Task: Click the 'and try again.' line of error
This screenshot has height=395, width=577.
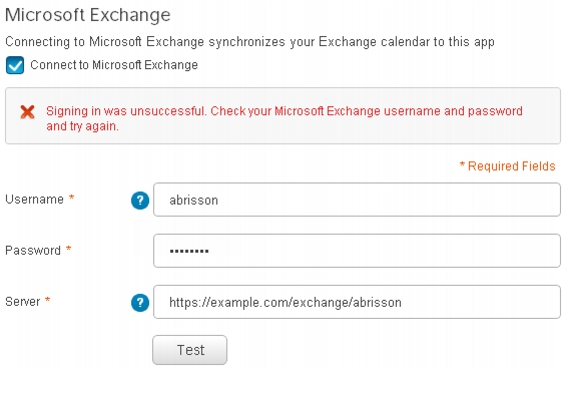Action: click(x=82, y=126)
